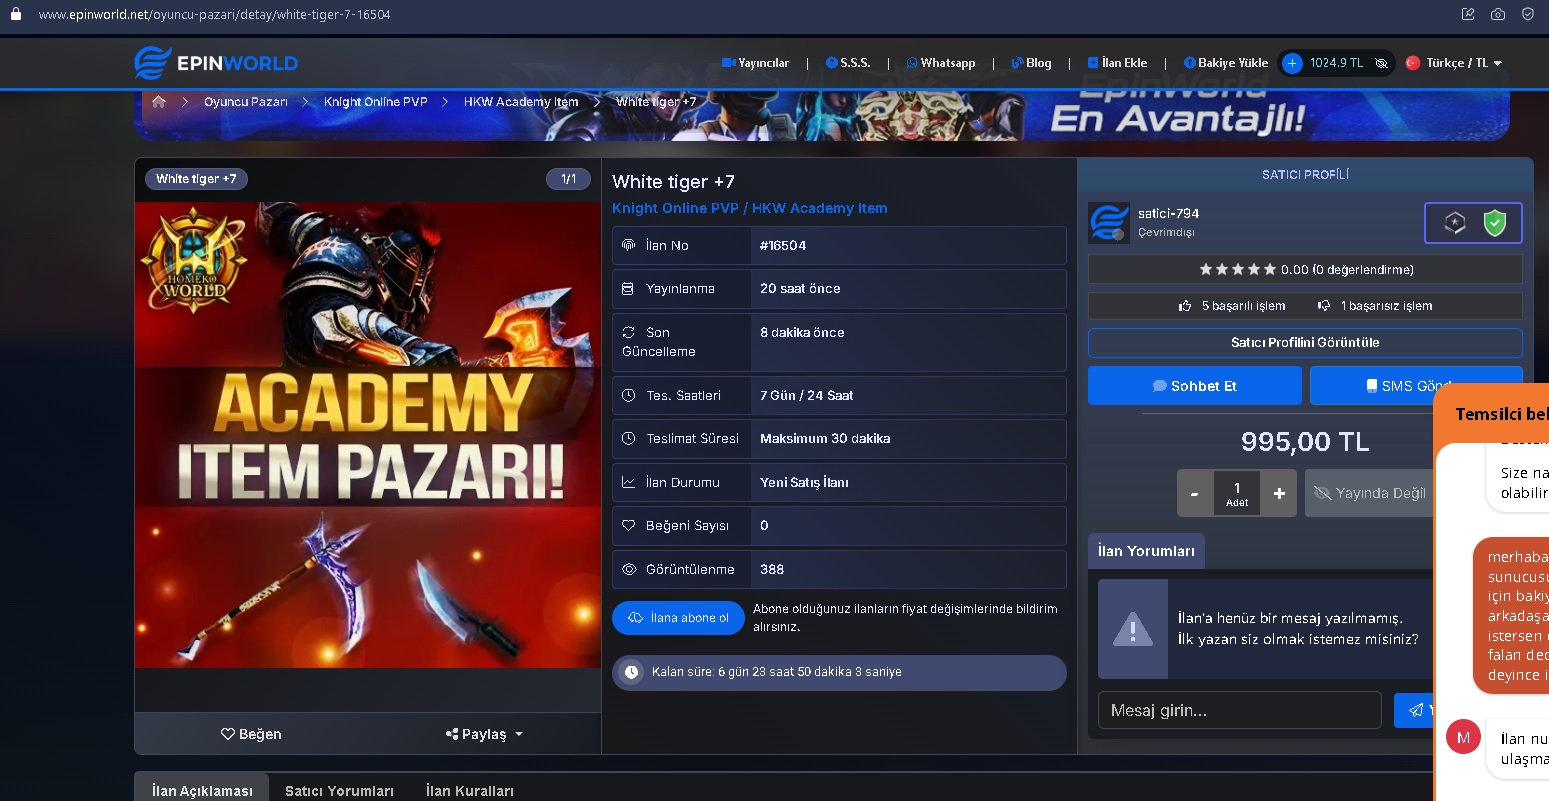Click the 1024.9 TL balance amount

pos(1336,63)
